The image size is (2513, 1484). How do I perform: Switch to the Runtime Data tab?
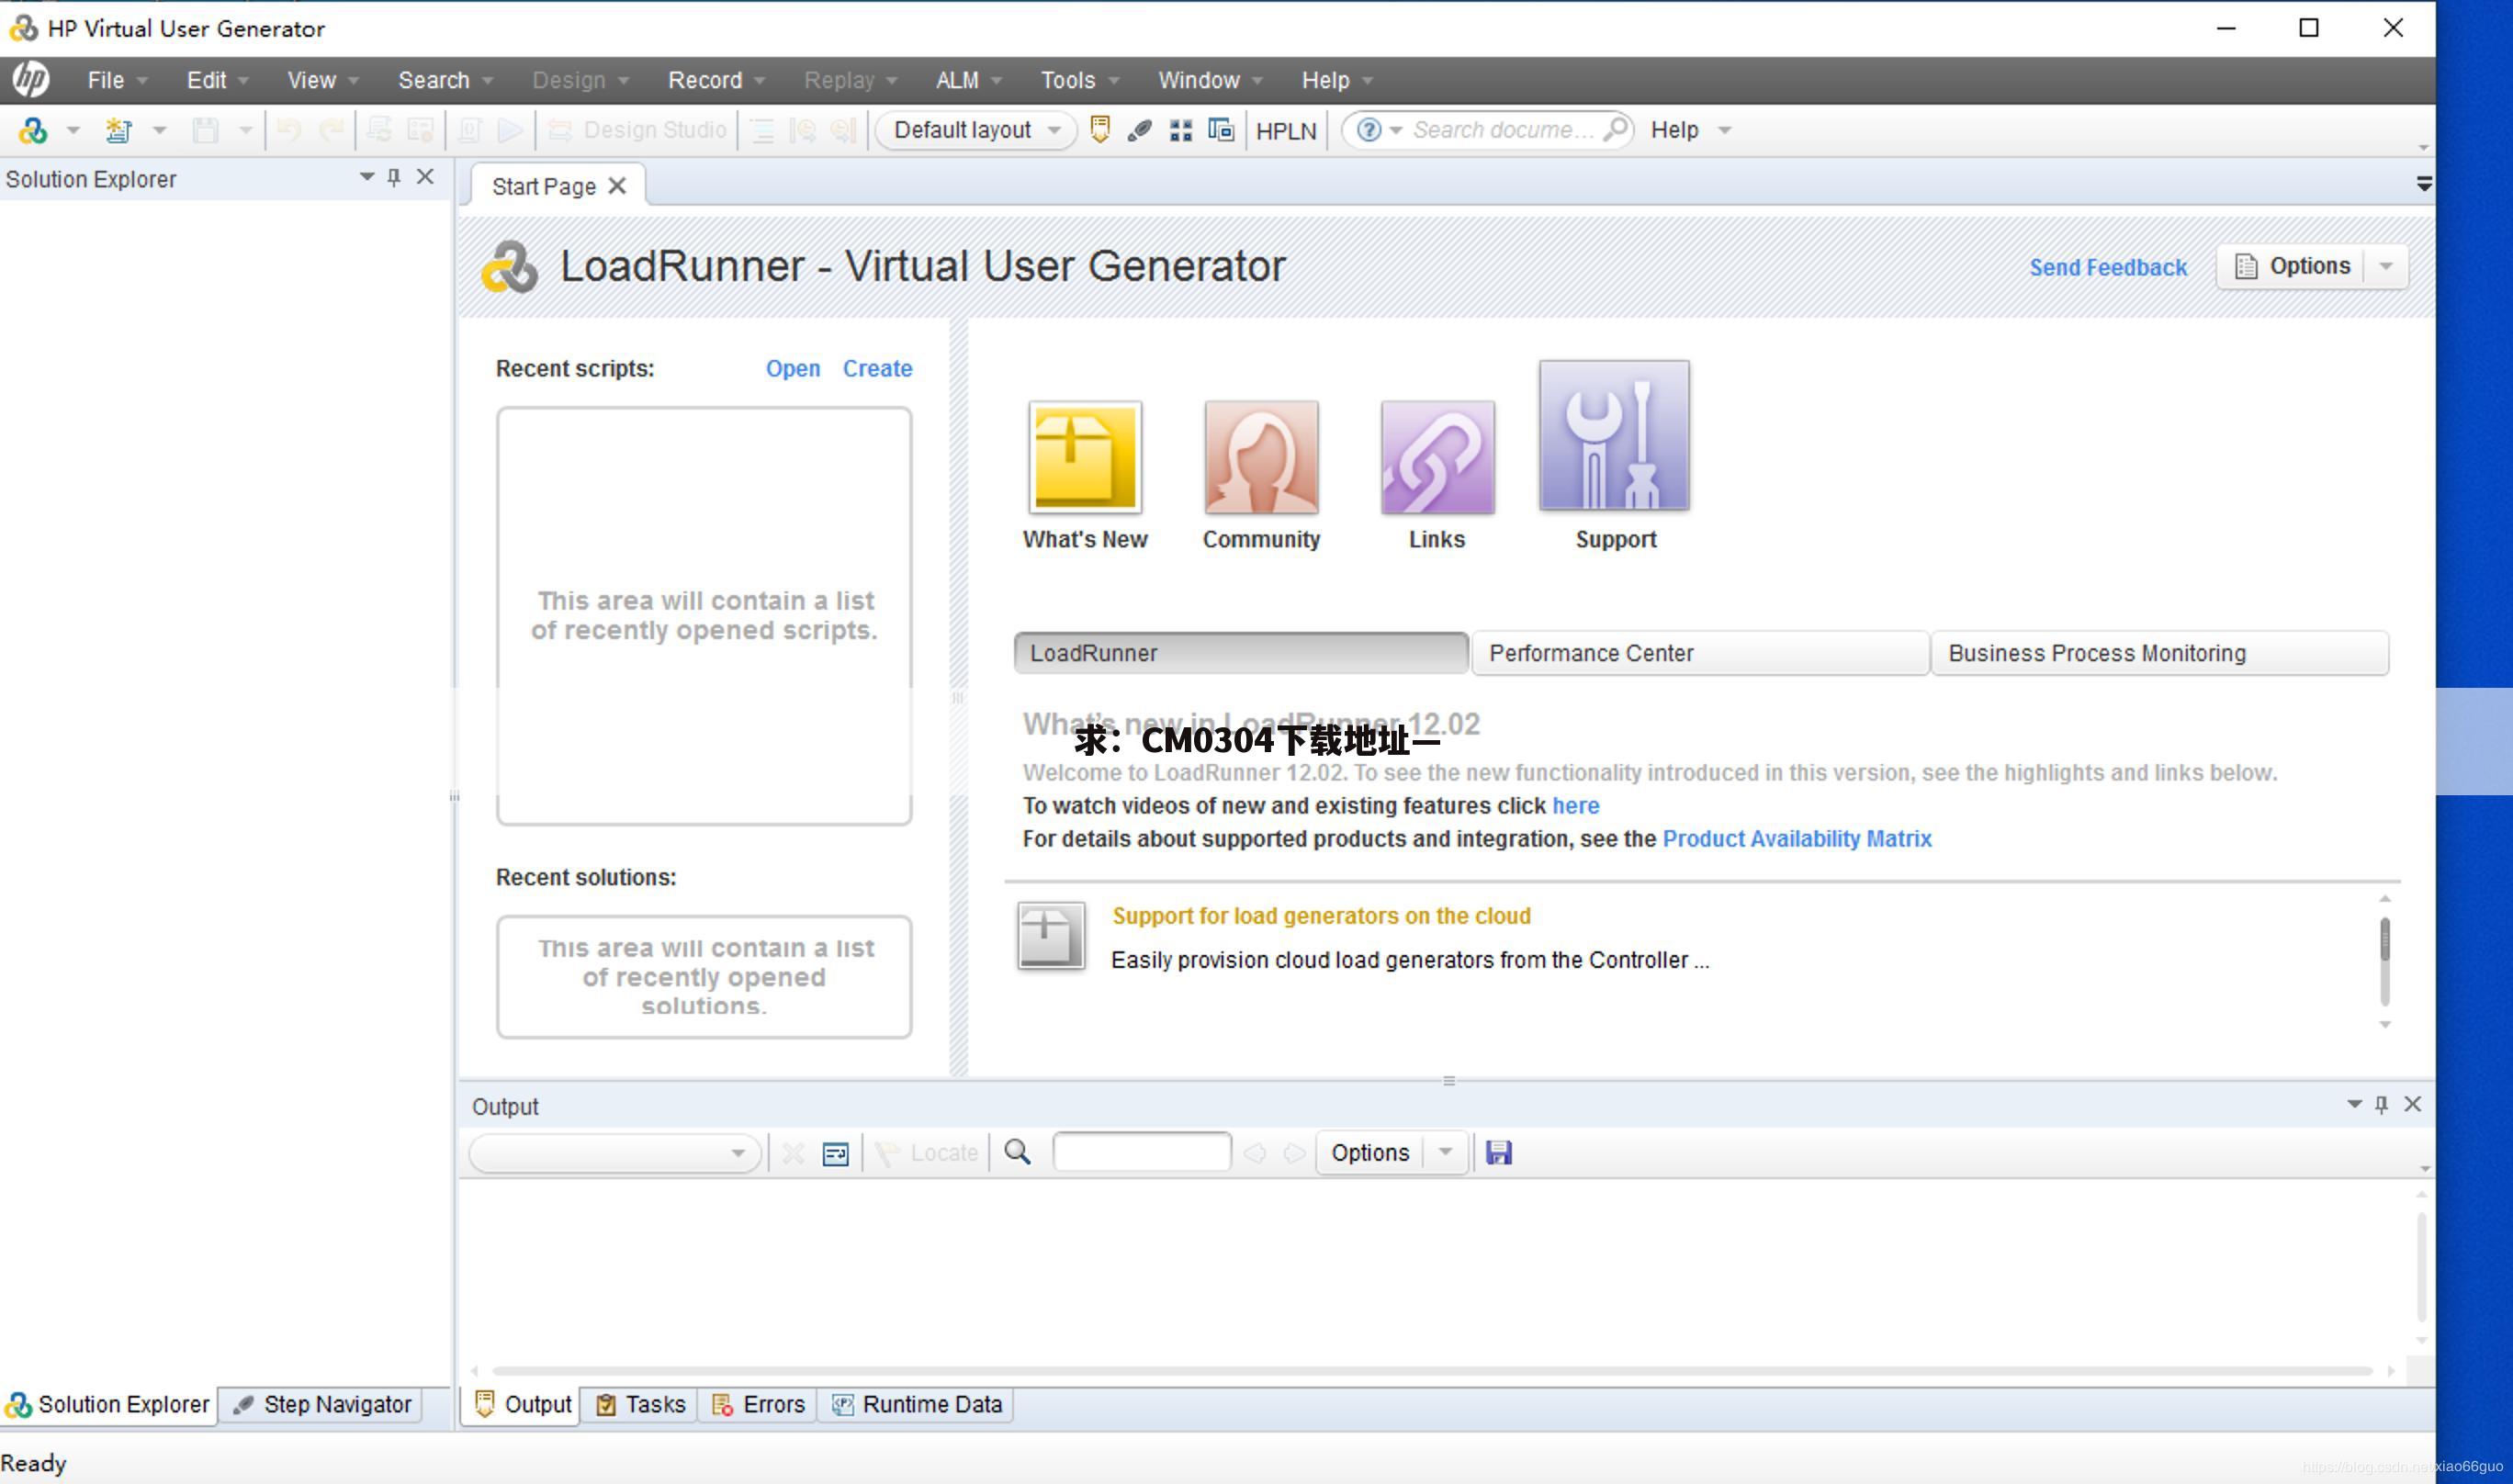pyautogui.click(x=916, y=1404)
